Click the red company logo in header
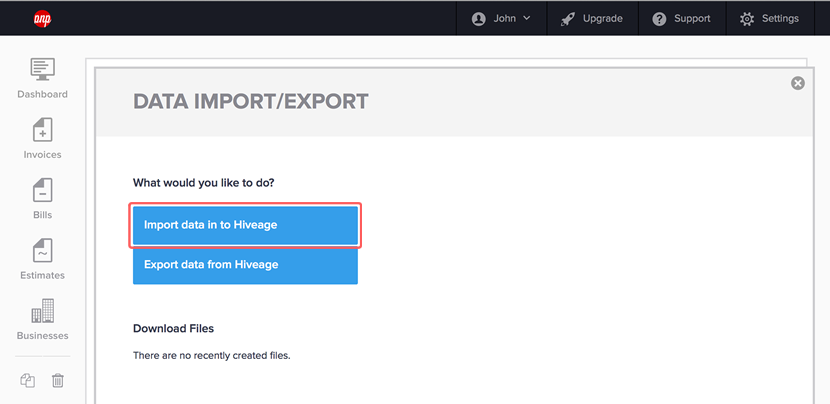The image size is (830, 404). click(x=42, y=19)
